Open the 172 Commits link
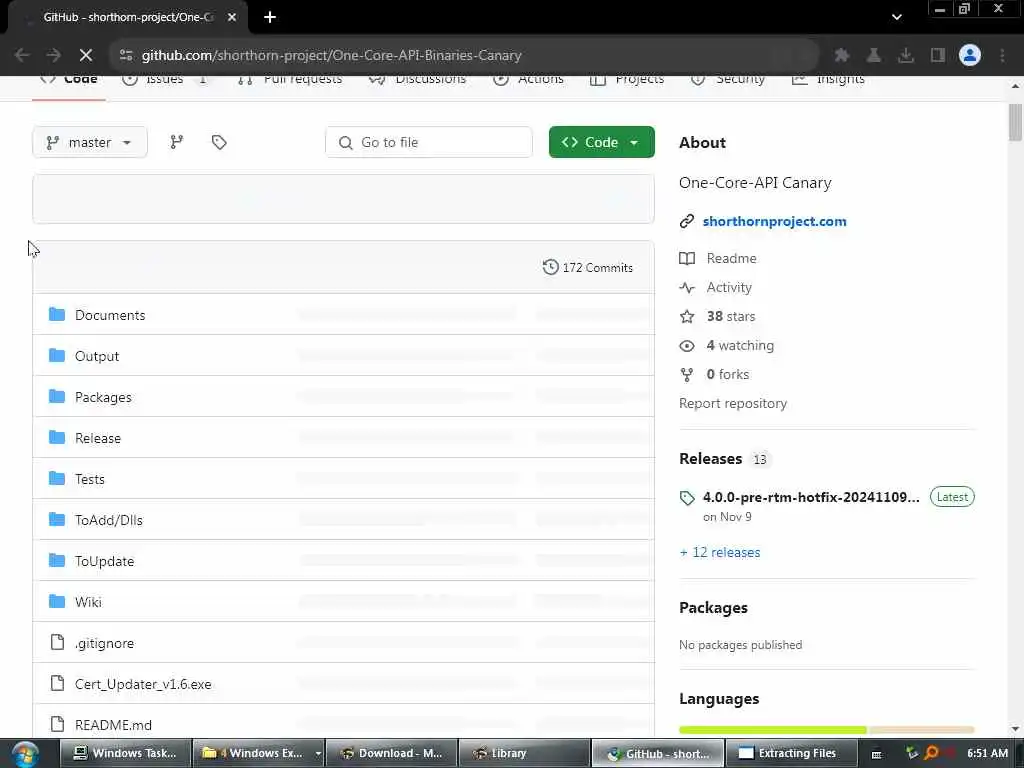Viewport: 1024px width, 768px height. 588,267
